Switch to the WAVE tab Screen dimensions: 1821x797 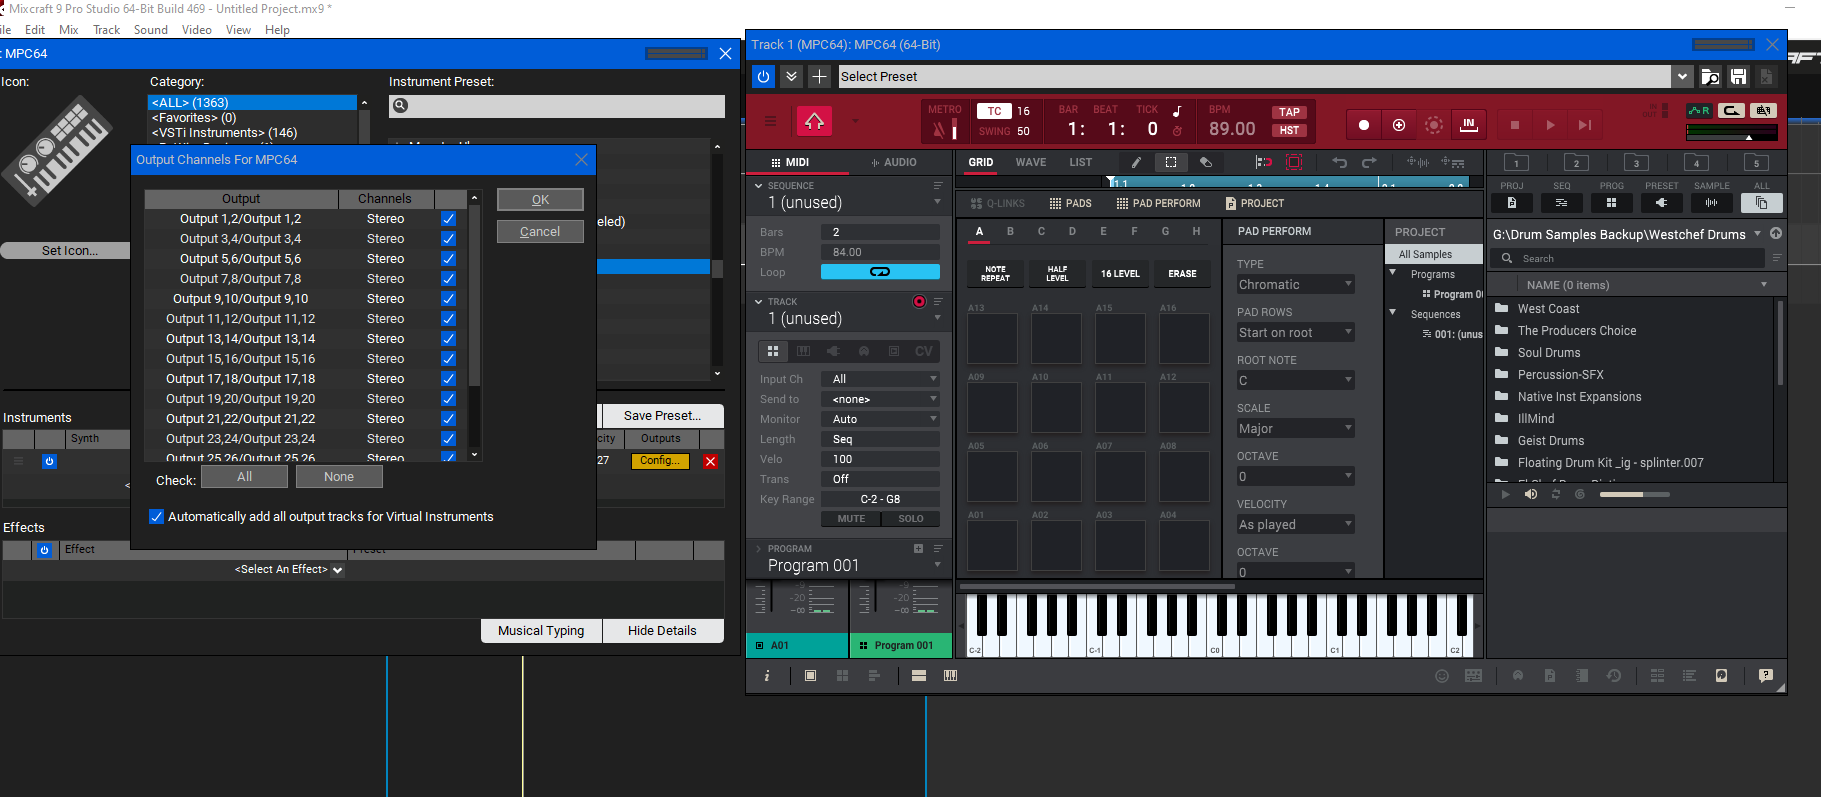click(1031, 162)
